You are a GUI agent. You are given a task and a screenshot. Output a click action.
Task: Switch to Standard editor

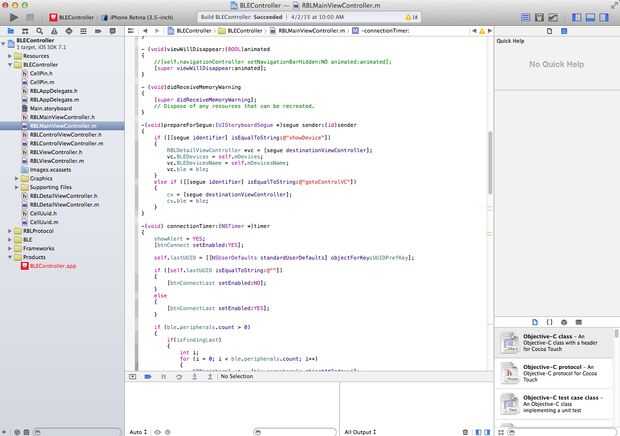tap(525, 17)
